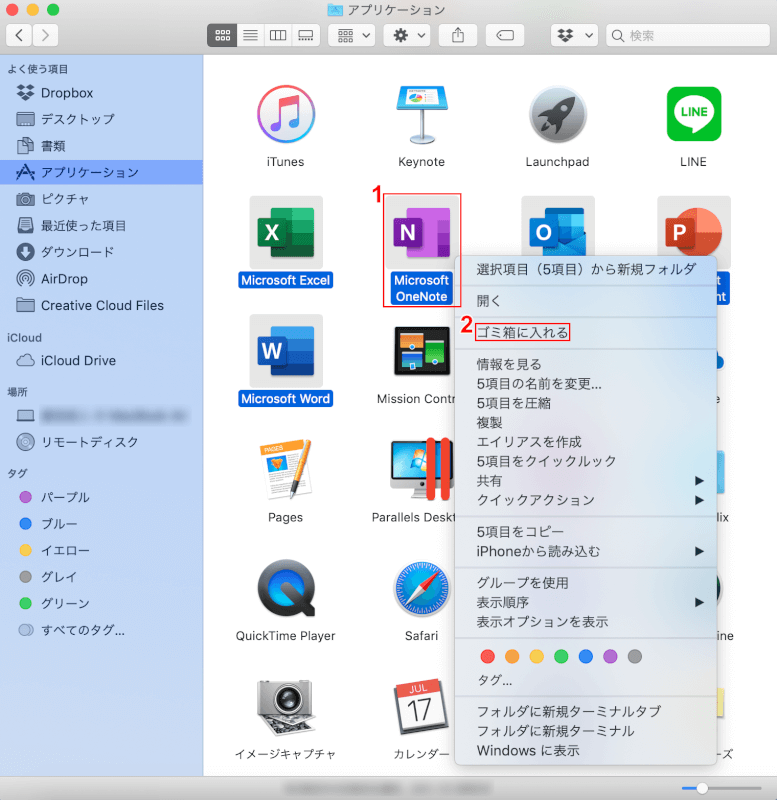Select the Keynote app icon
777x800 pixels.
click(422, 114)
